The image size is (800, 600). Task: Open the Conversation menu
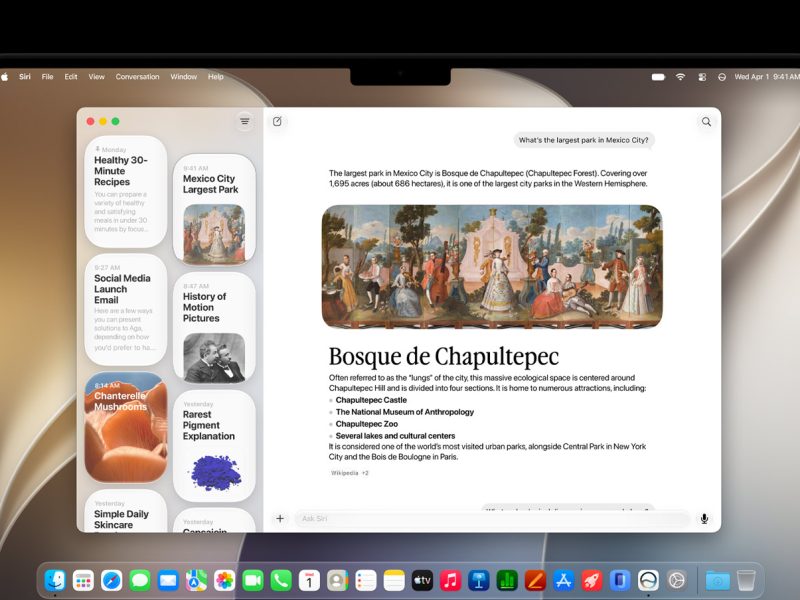click(137, 77)
